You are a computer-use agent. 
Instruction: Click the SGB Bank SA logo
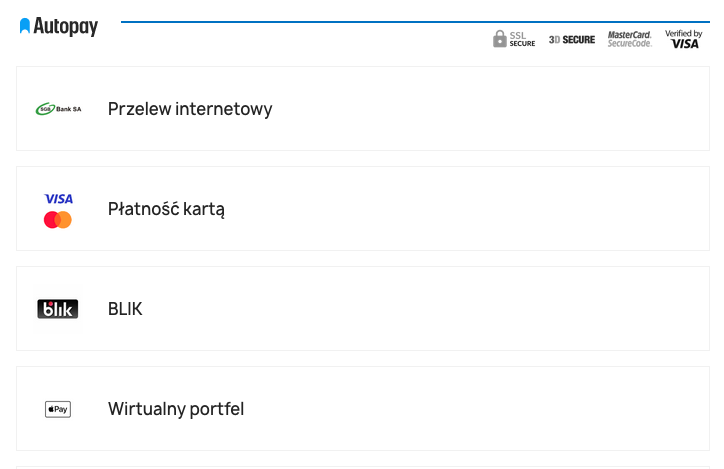pos(58,109)
